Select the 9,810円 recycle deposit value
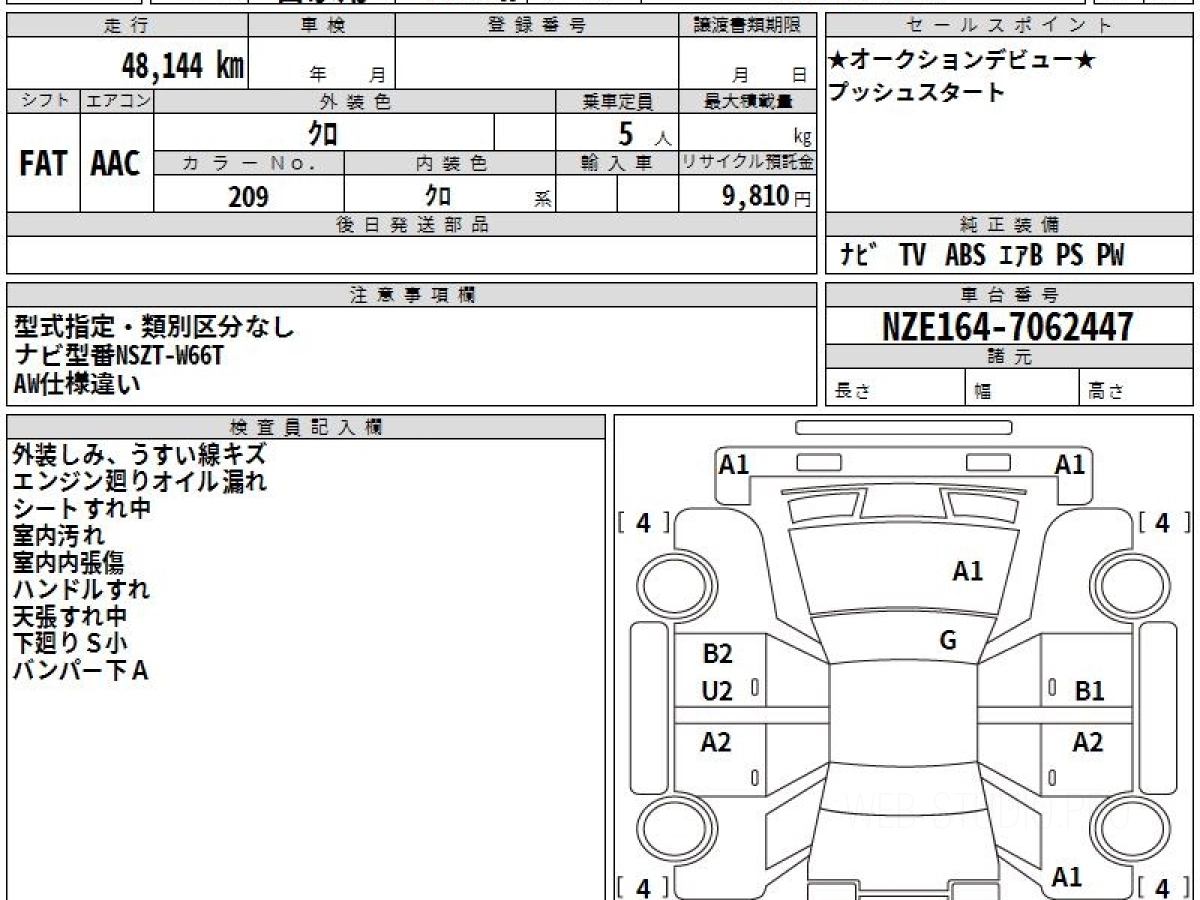1200x900 pixels. pyautogui.click(x=767, y=196)
